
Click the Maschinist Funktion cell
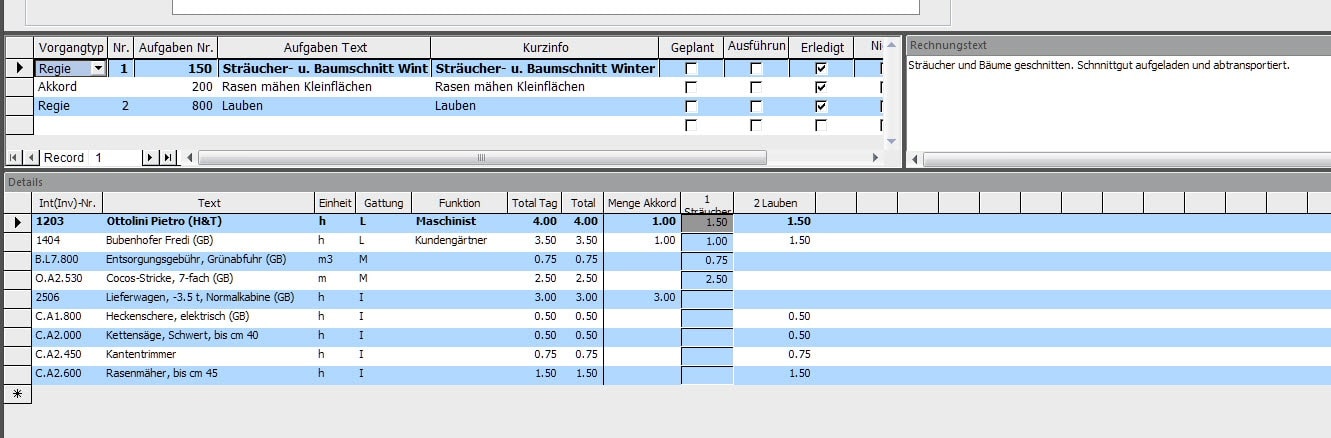click(x=459, y=222)
